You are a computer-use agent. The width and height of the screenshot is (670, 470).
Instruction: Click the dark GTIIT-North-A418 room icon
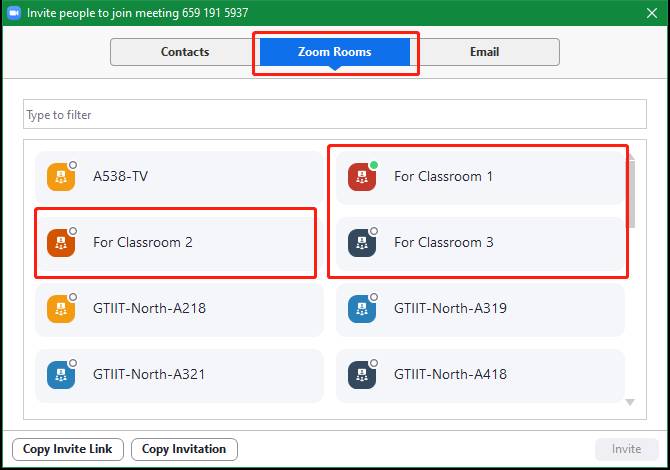coord(362,375)
